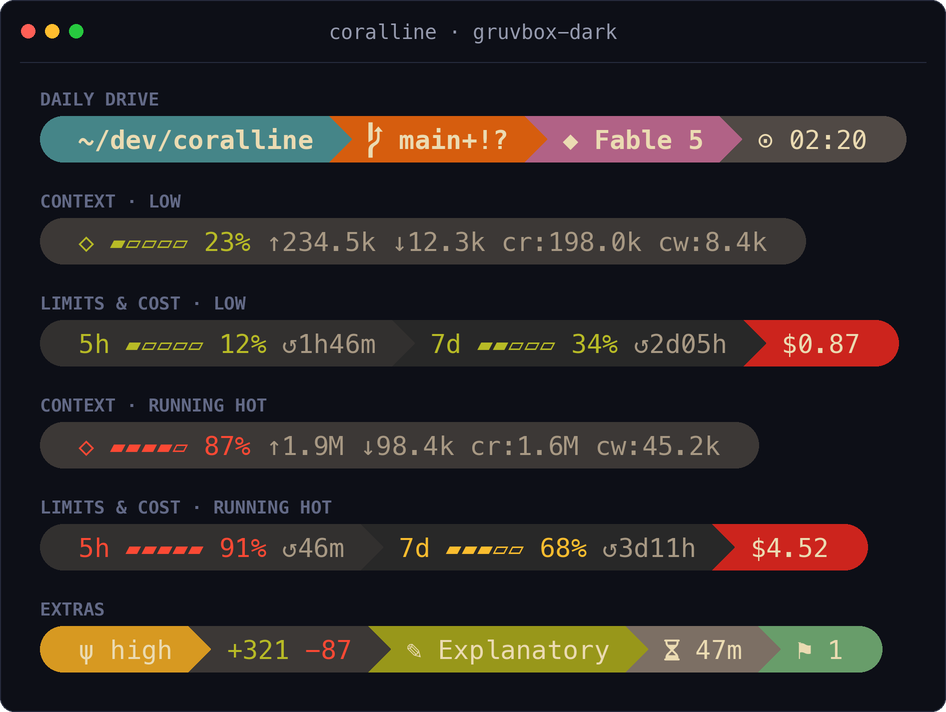Click the cw:45.2k cache write value

[658, 446]
